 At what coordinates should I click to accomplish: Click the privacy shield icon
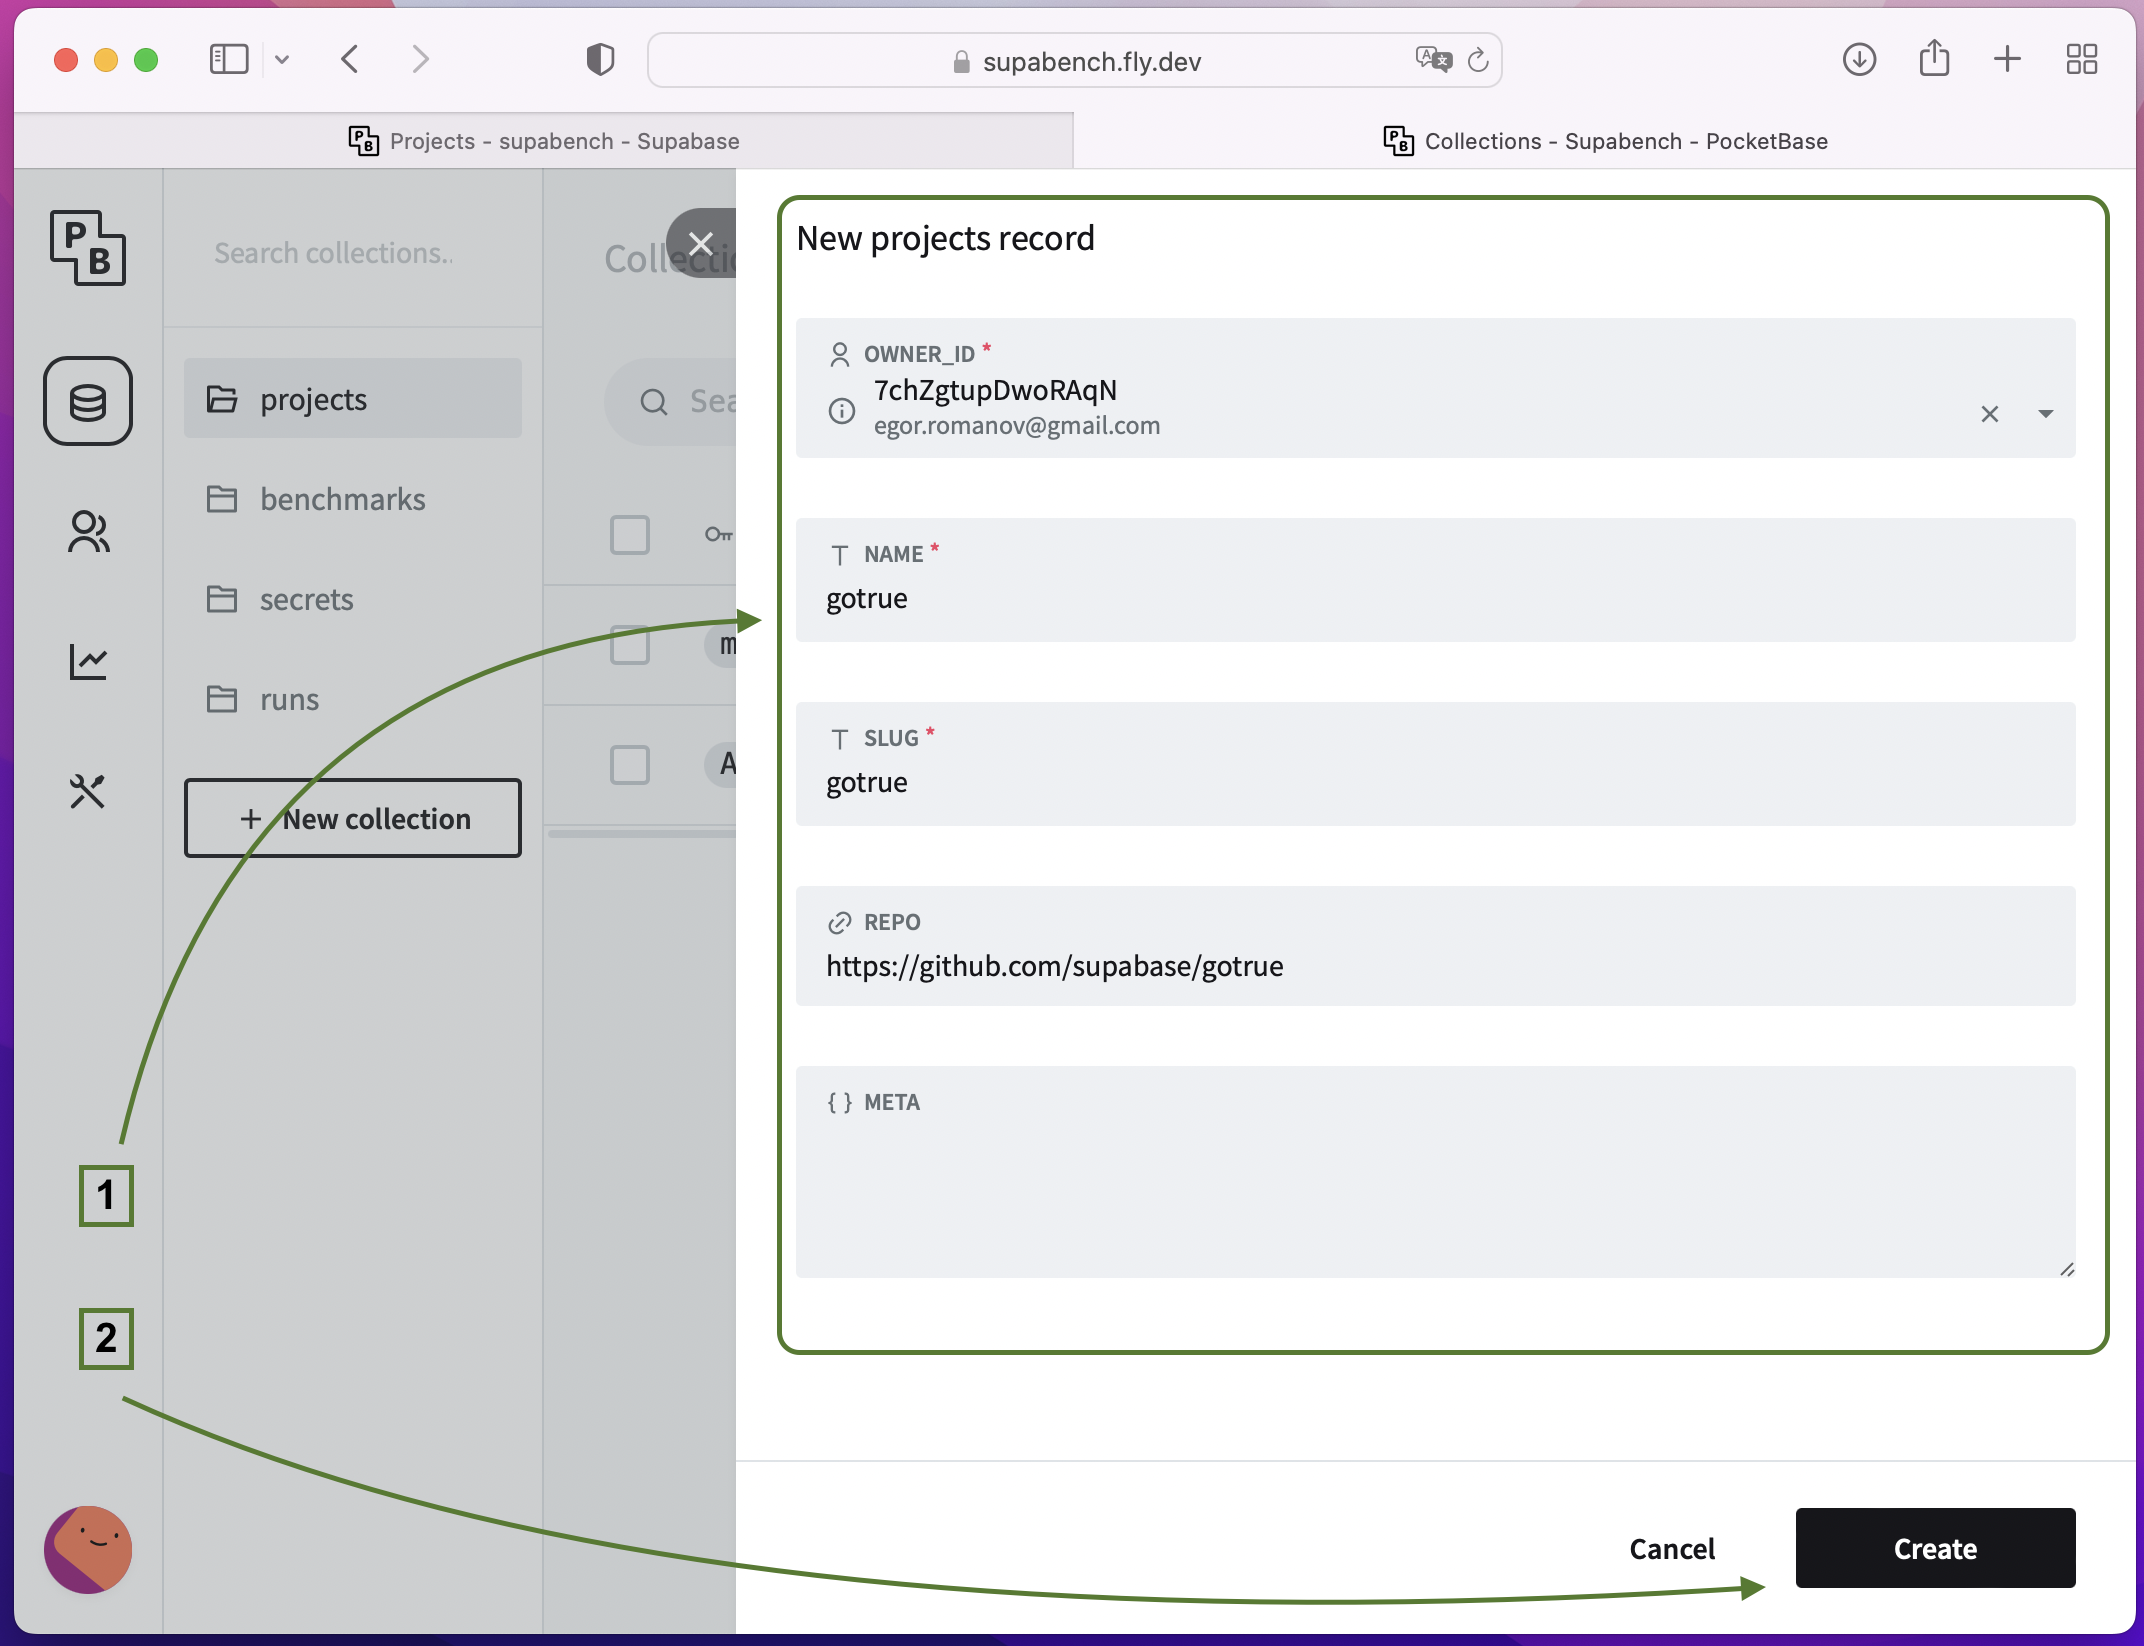600,60
